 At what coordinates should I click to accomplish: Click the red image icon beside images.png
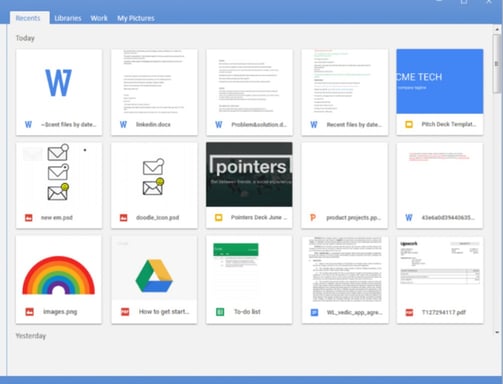[x=30, y=312]
